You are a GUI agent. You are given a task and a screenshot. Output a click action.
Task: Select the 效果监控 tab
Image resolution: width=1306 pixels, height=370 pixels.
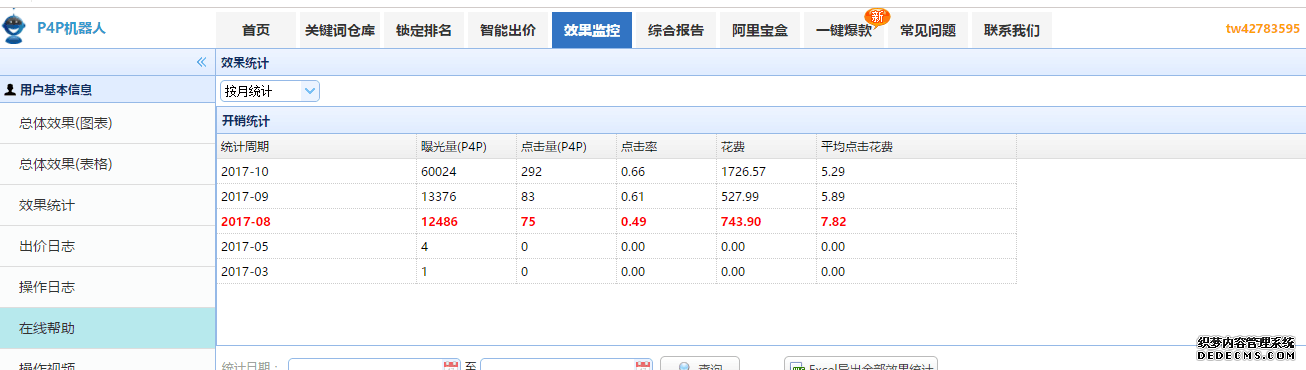pyautogui.click(x=592, y=30)
